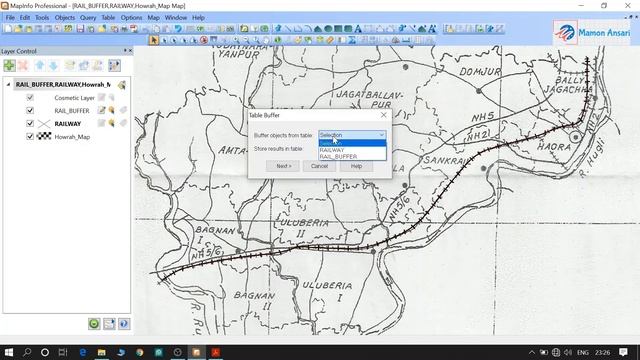Click Howrah_Map raster checkered style swatch
Screen dimensions: 640x360
click(44, 136)
